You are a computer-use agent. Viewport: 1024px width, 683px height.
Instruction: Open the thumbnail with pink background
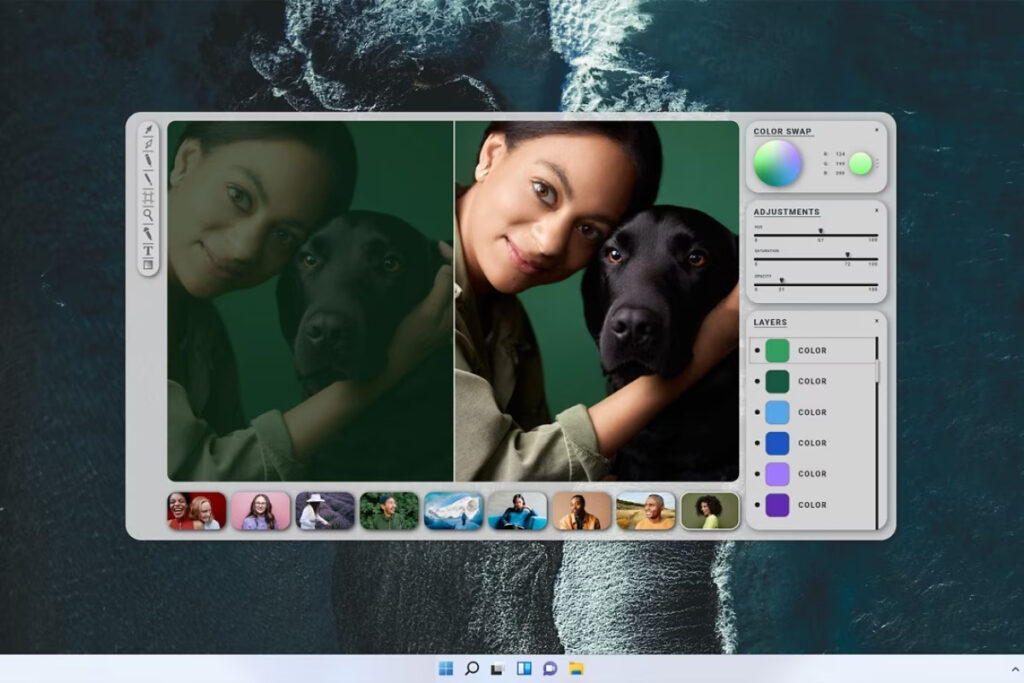click(261, 510)
